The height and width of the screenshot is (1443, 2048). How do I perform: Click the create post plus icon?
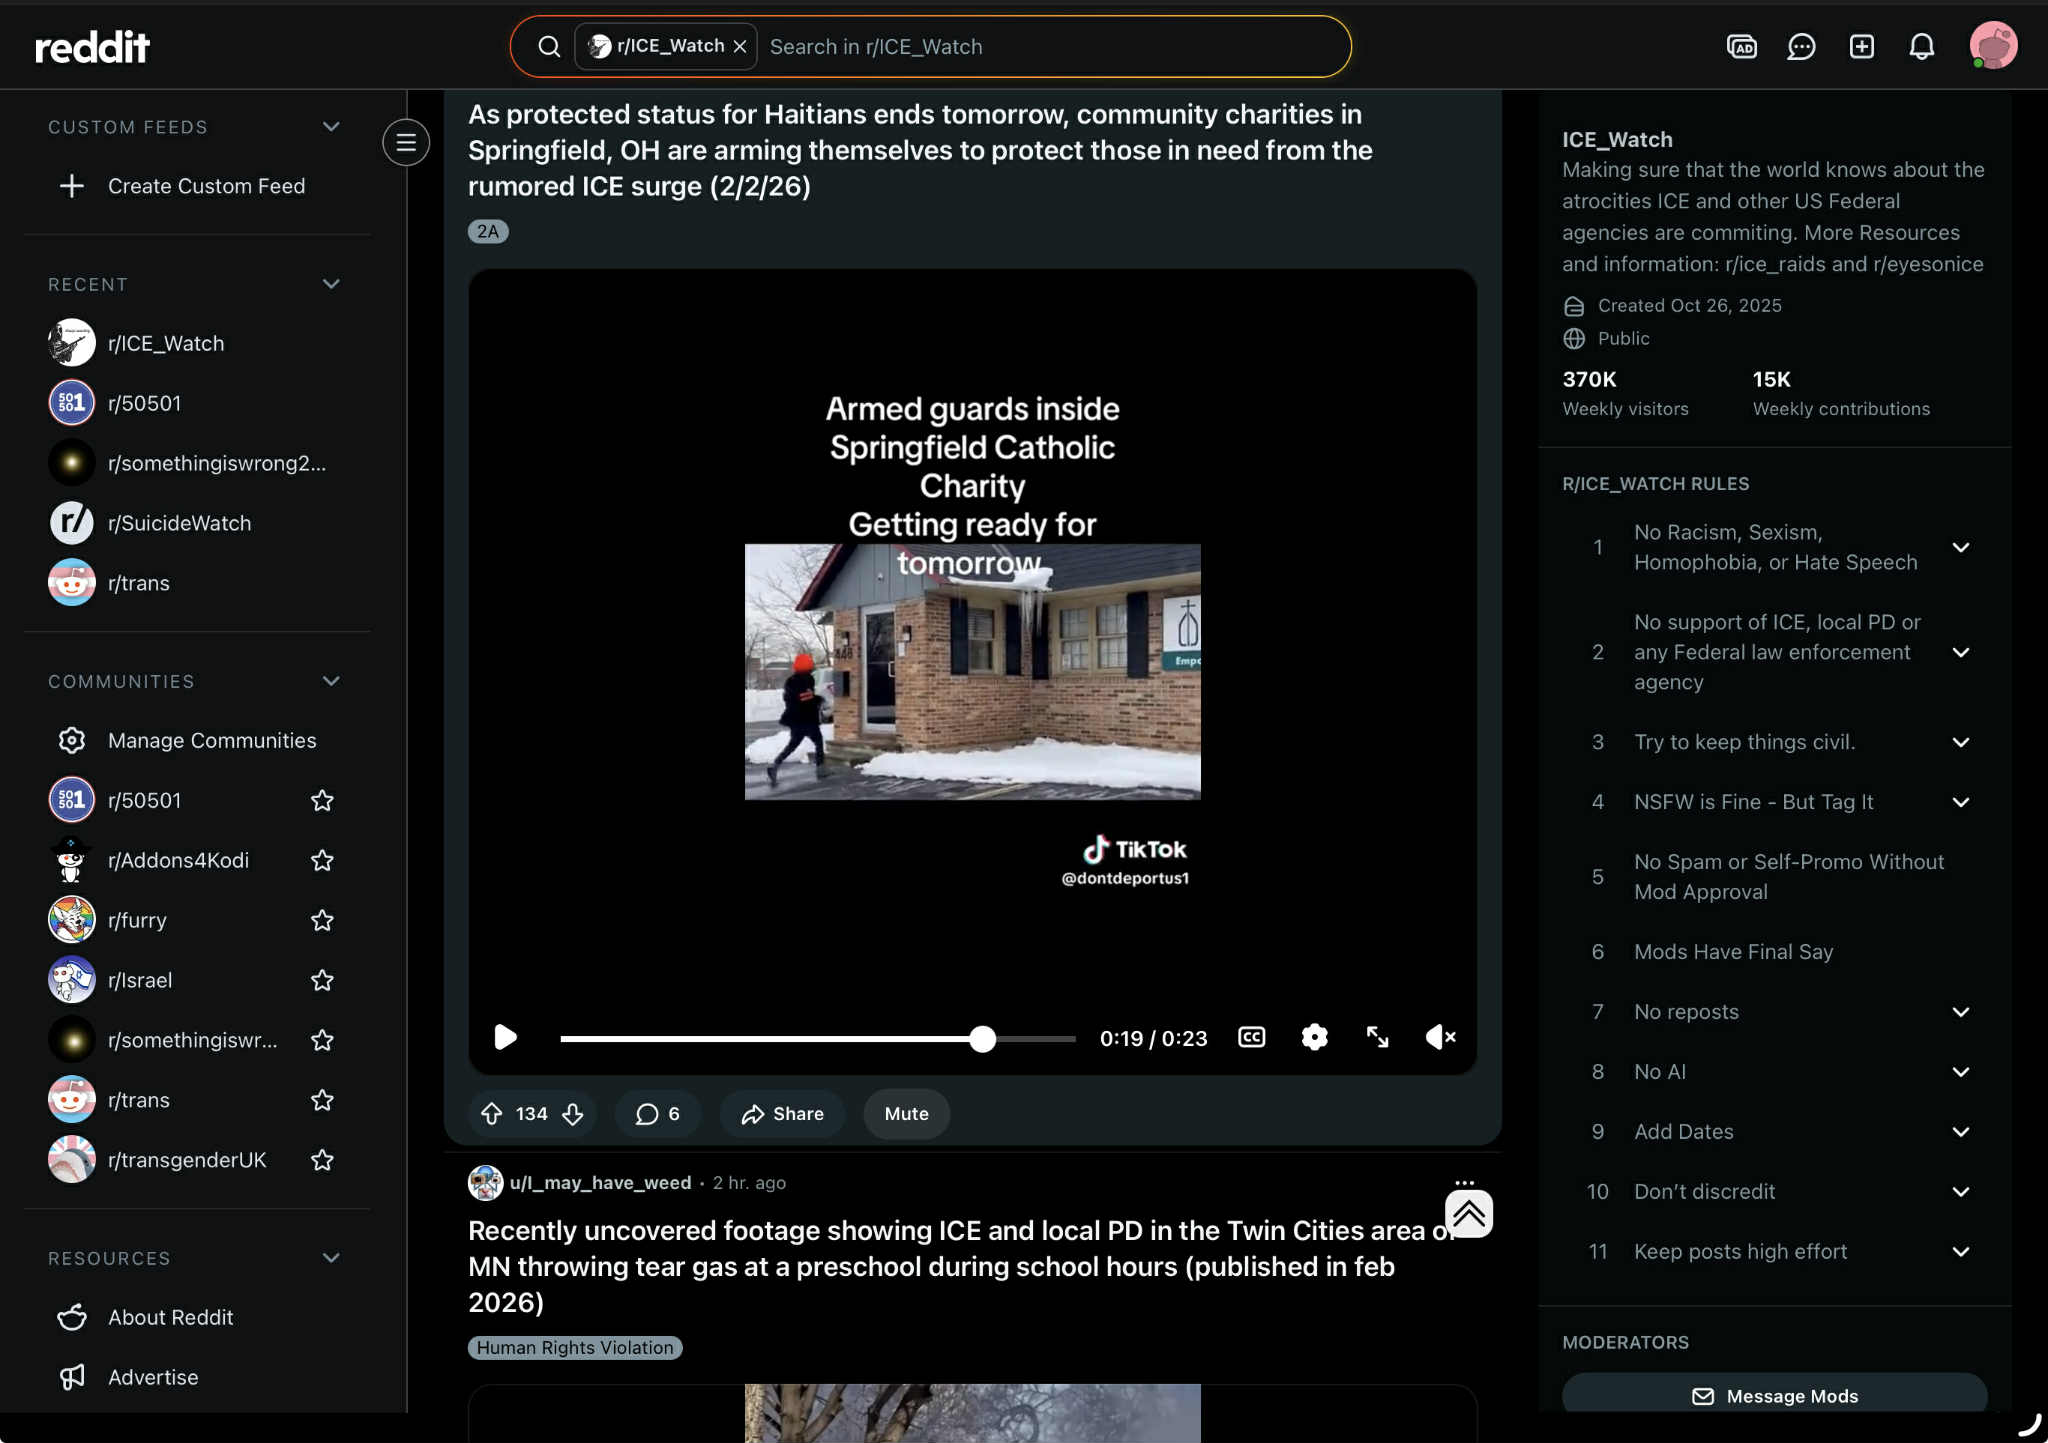(1861, 47)
